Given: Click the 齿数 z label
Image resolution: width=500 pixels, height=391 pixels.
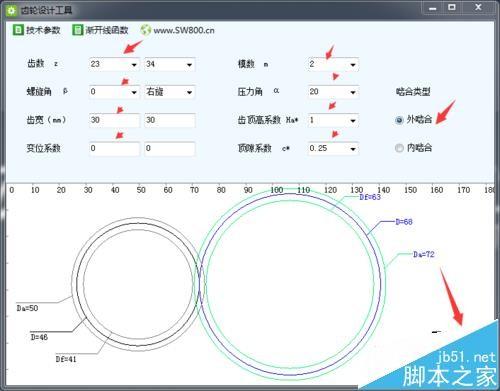Looking at the screenshot, I should tap(42, 63).
